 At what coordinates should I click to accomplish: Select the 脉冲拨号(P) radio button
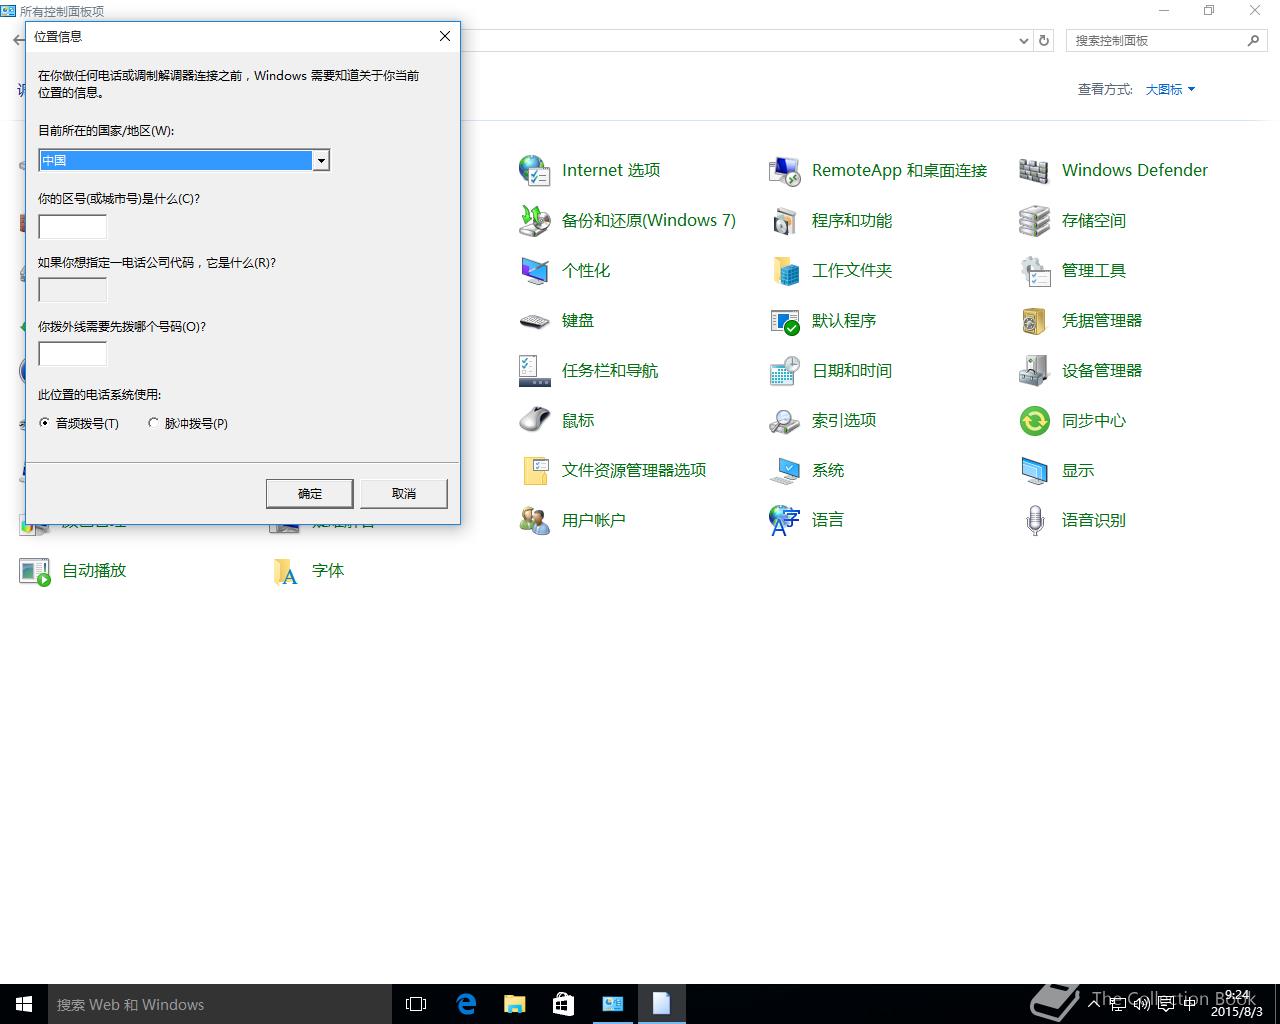pyautogui.click(x=153, y=423)
